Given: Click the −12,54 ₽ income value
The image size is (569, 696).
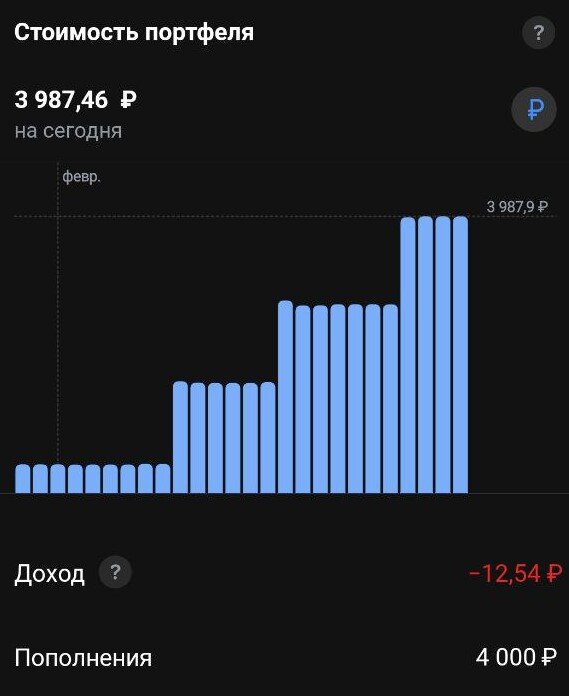Looking at the screenshot, I should coord(515,573).
